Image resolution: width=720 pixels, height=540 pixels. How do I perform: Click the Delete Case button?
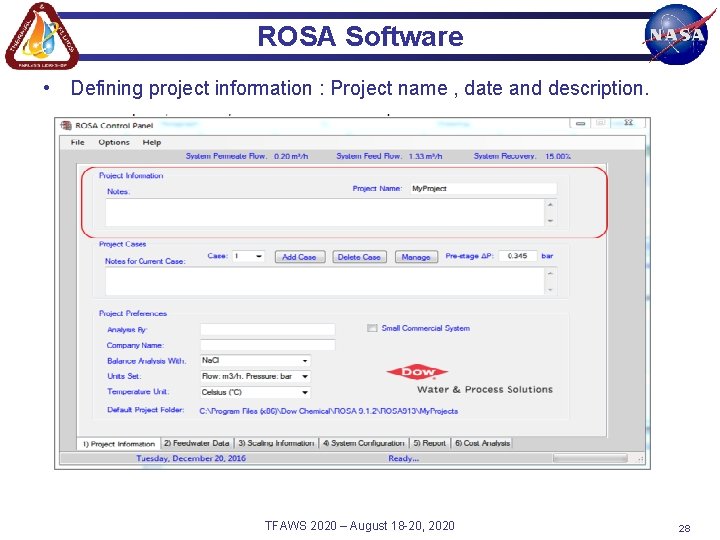pos(359,257)
